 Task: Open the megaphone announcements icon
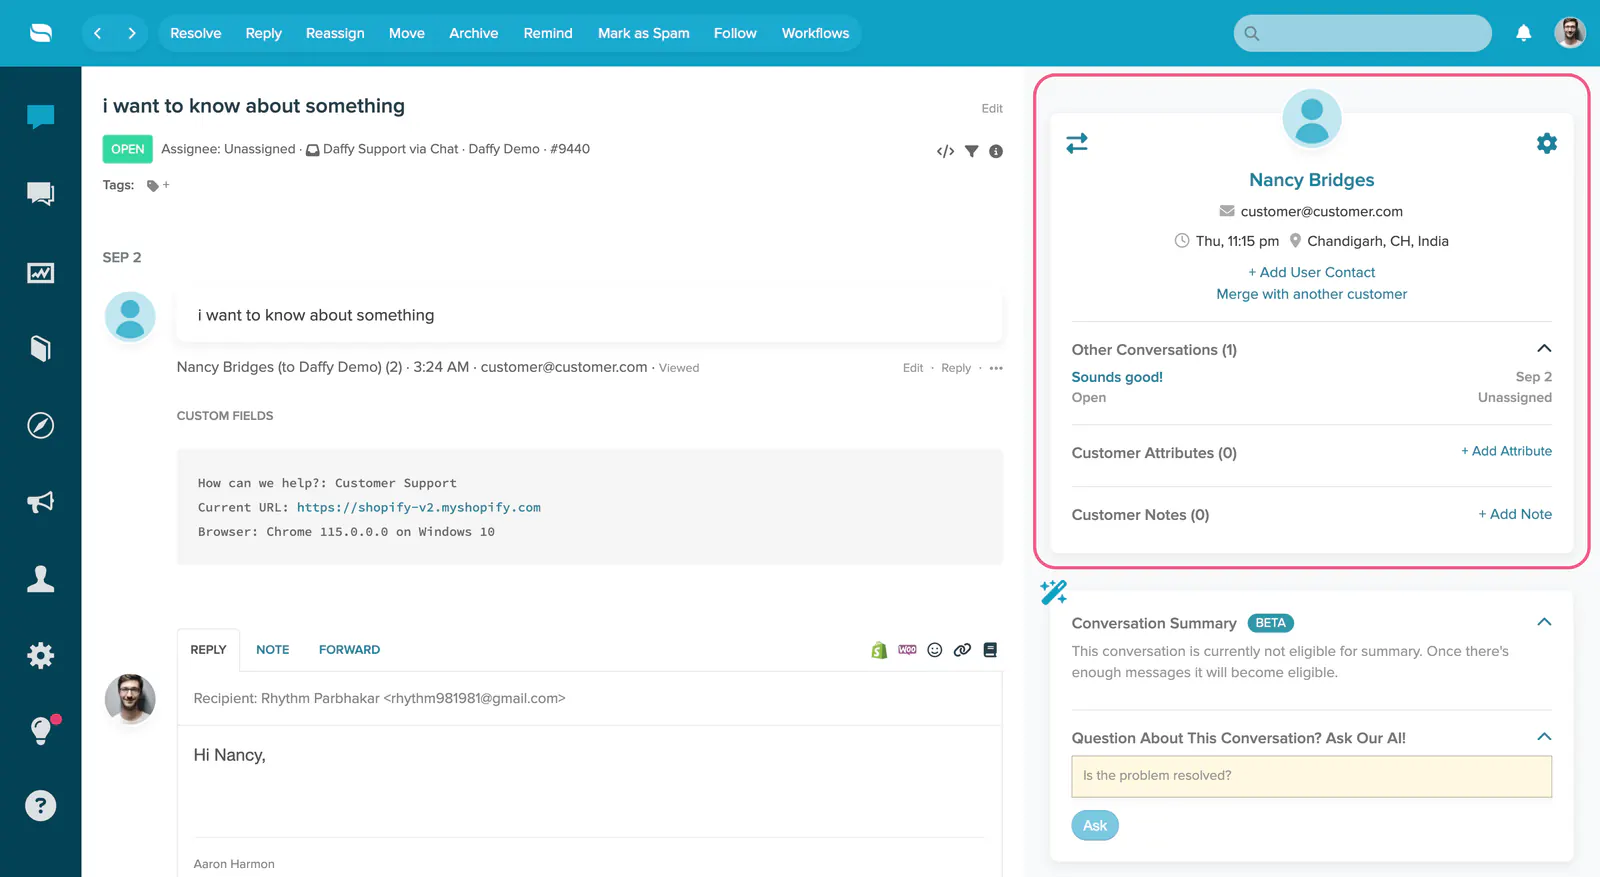coord(40,502)
